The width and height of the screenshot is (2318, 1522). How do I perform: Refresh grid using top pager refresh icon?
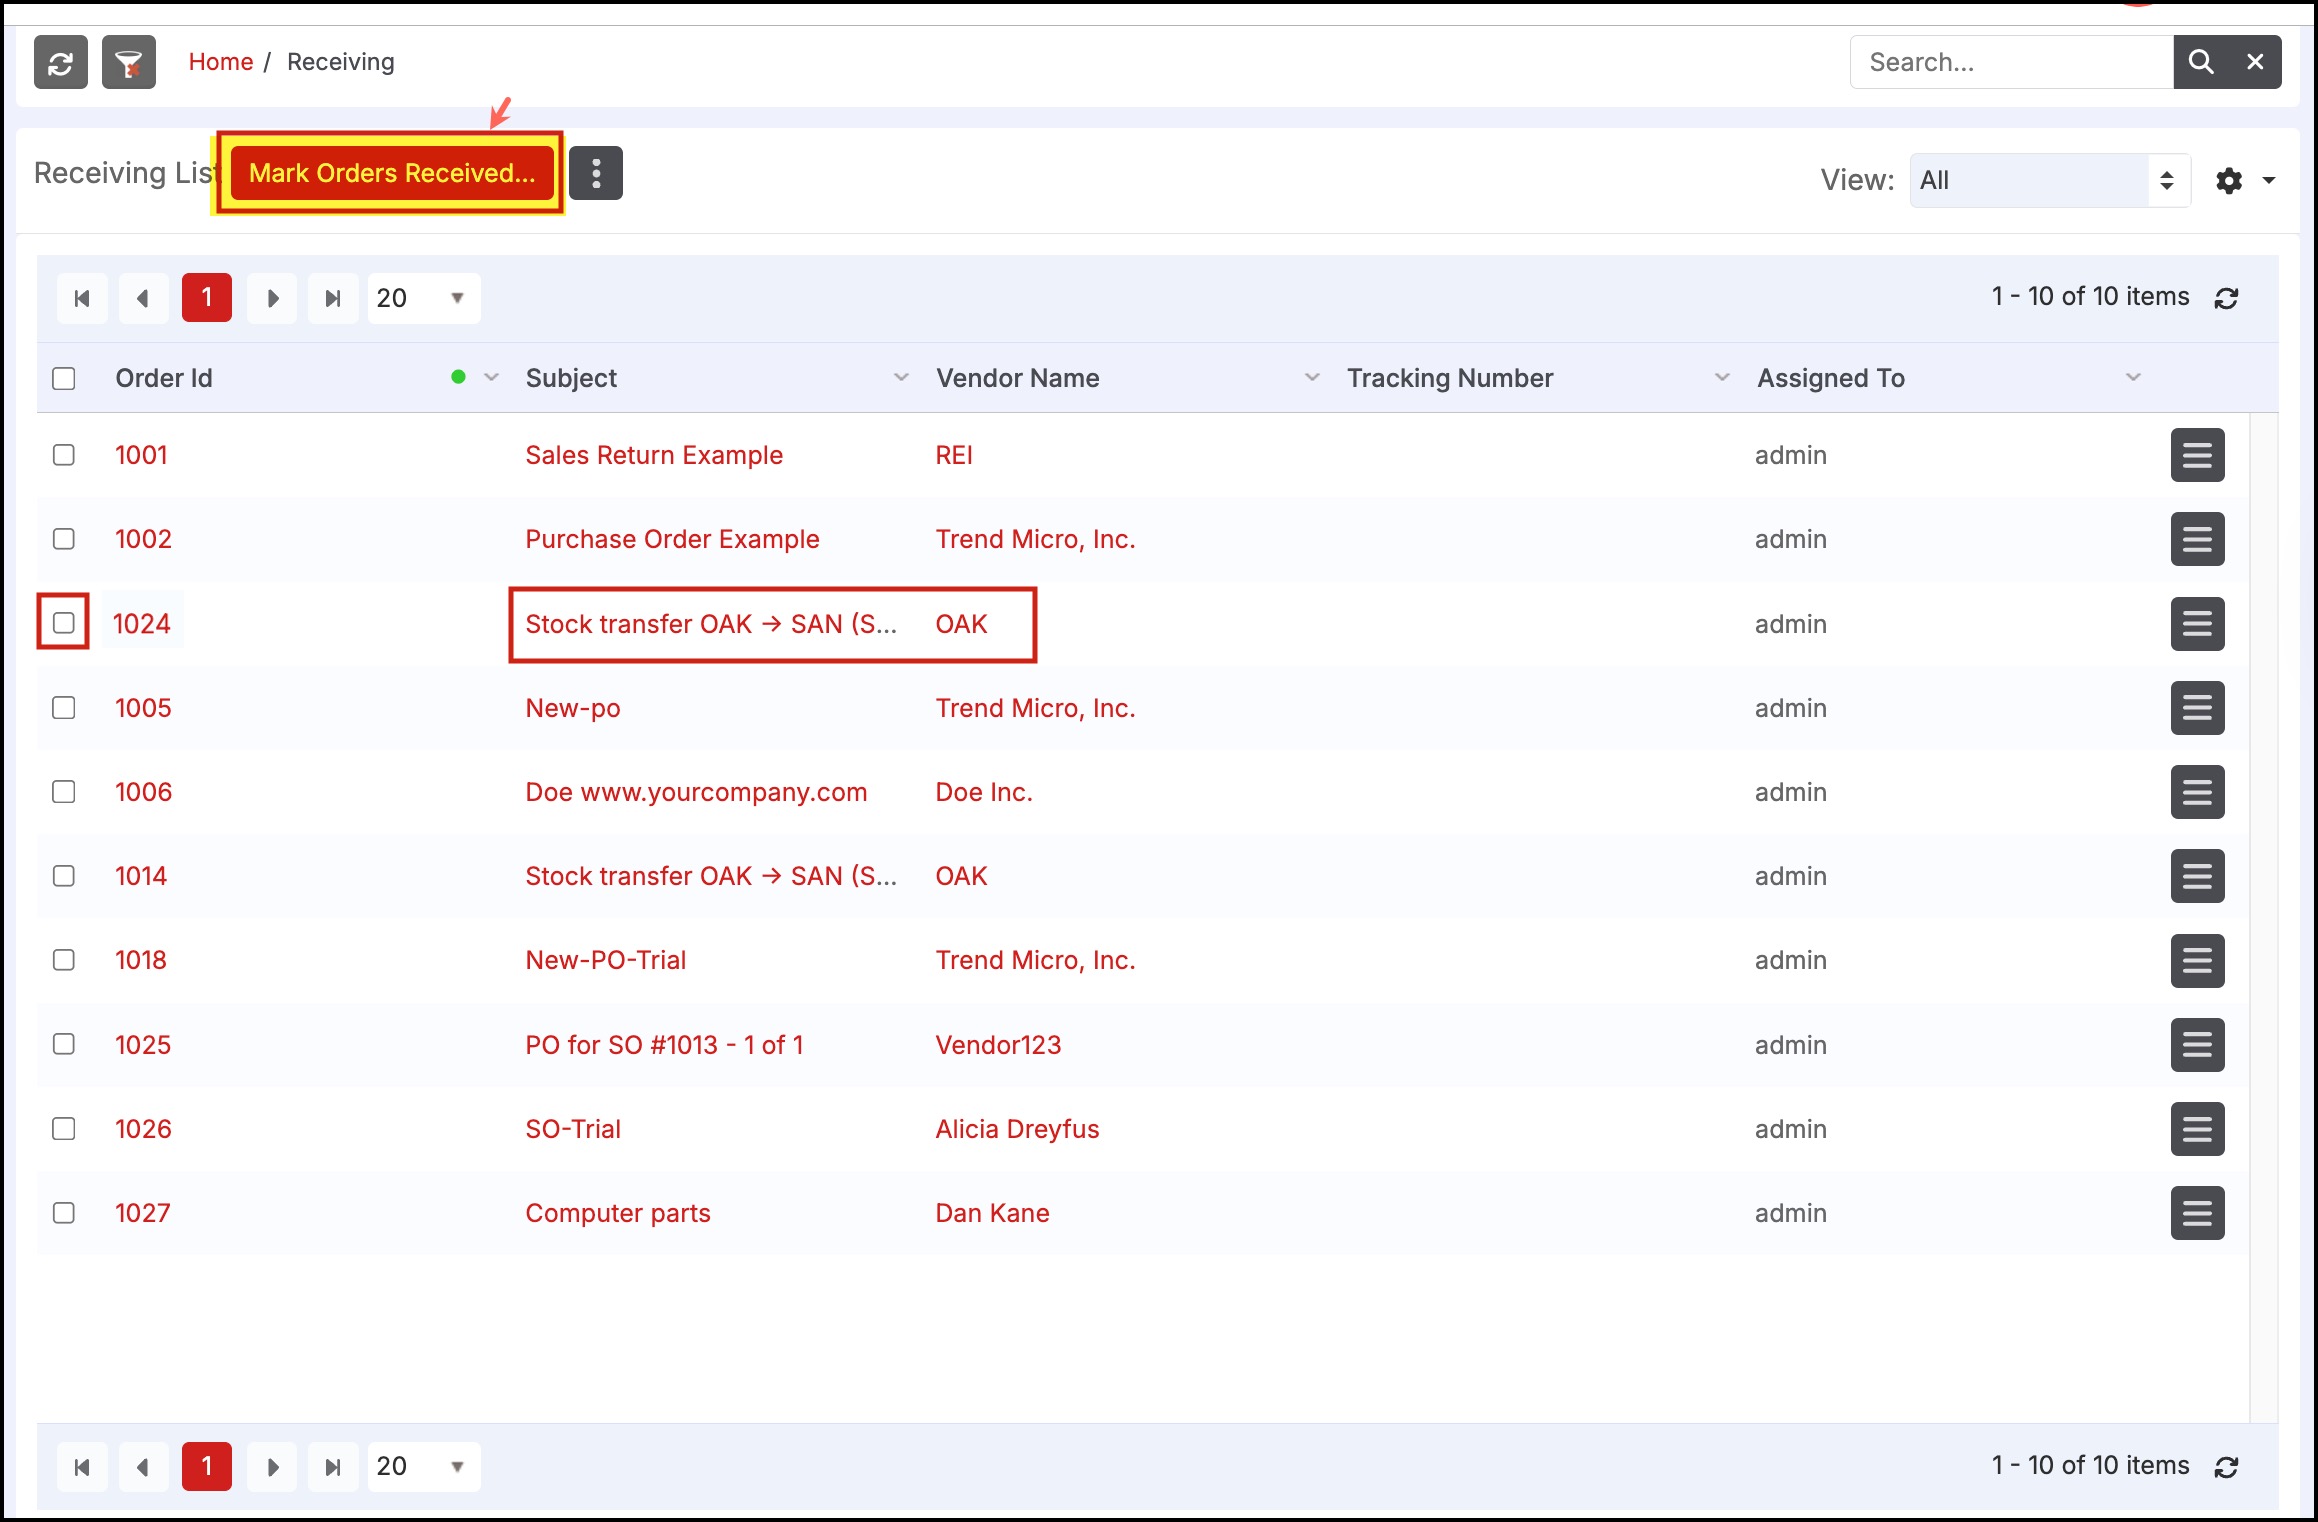tap(2226, 298)
